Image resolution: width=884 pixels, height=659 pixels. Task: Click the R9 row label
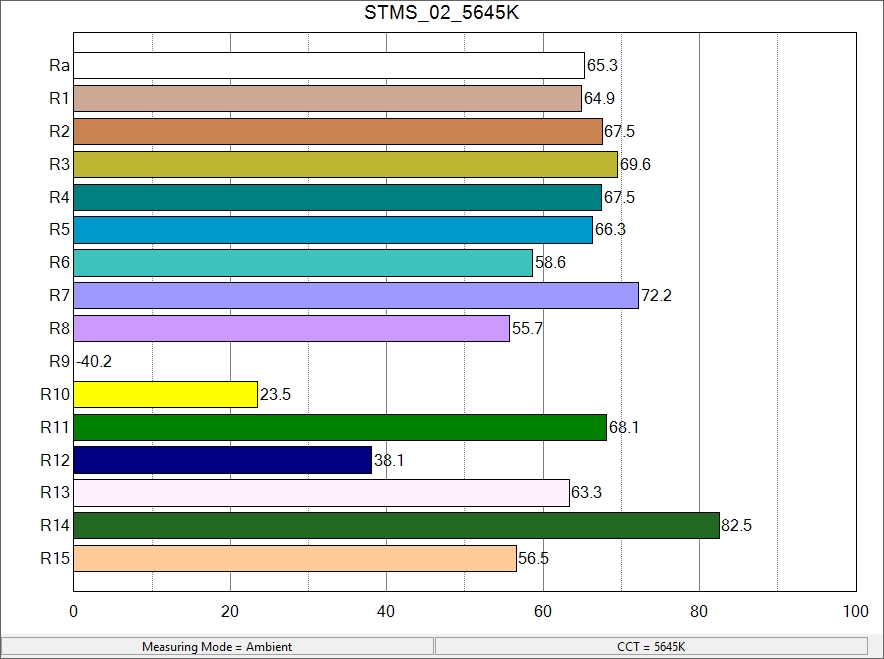(x=59, y=361)
